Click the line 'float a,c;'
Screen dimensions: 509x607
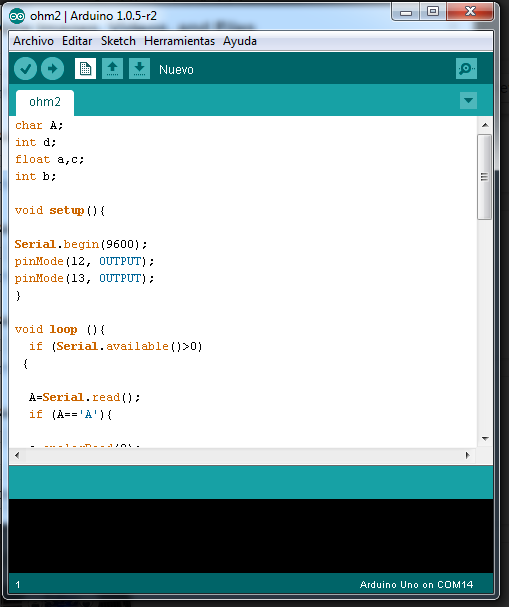click(x=50, y=159)
